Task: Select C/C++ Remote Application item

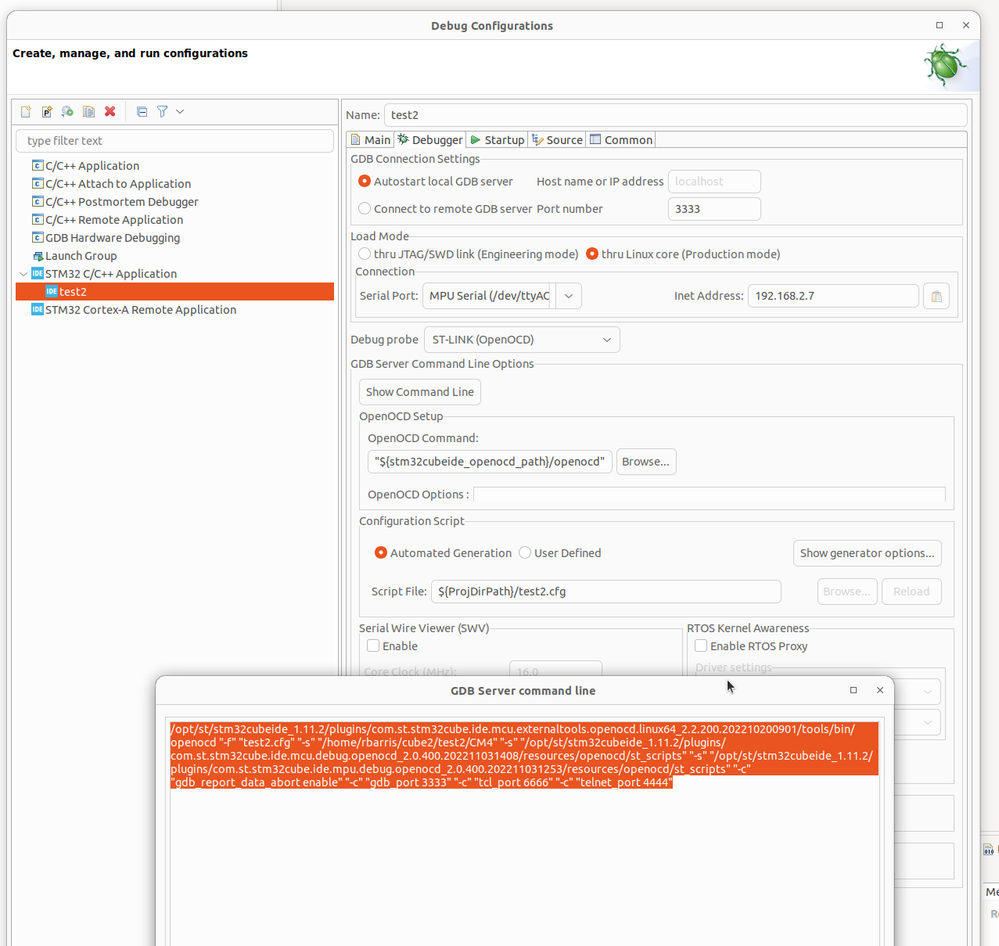Action: click(x=114, y=220)
